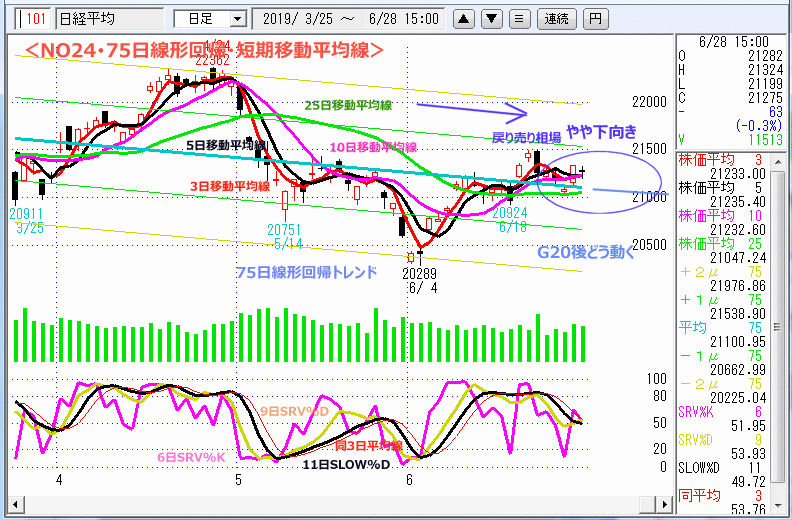Click the 20289 low price label on chart
Viewport: 792px width, 520px height.
pos(419,272)
